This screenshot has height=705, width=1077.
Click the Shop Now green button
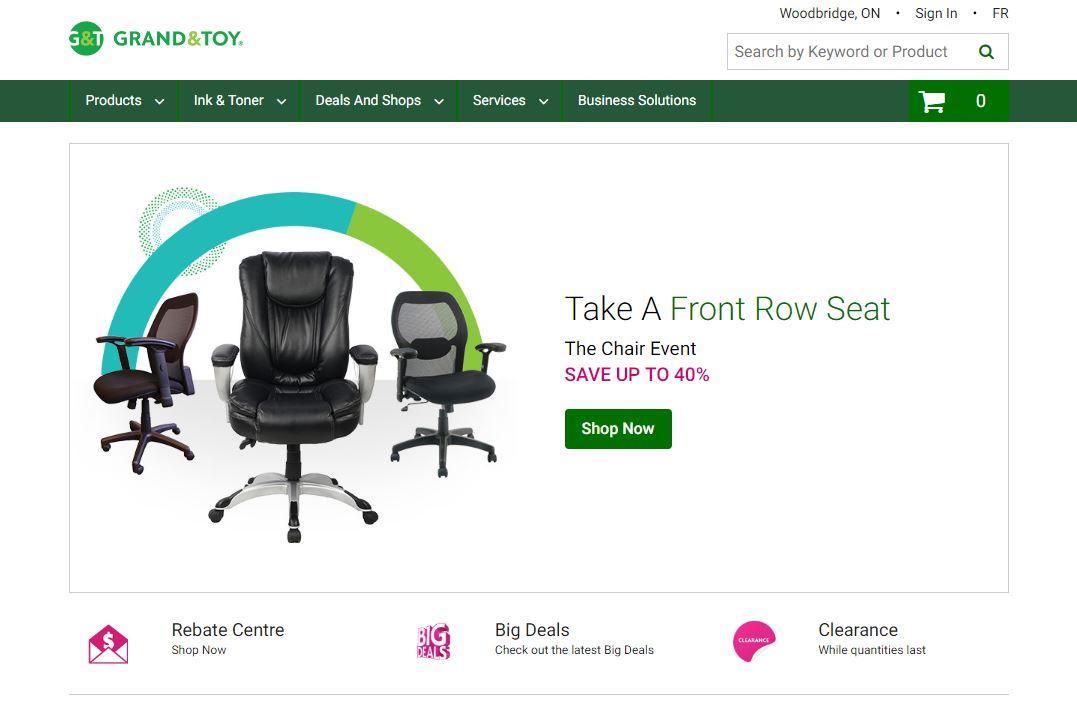pos(618,429)
